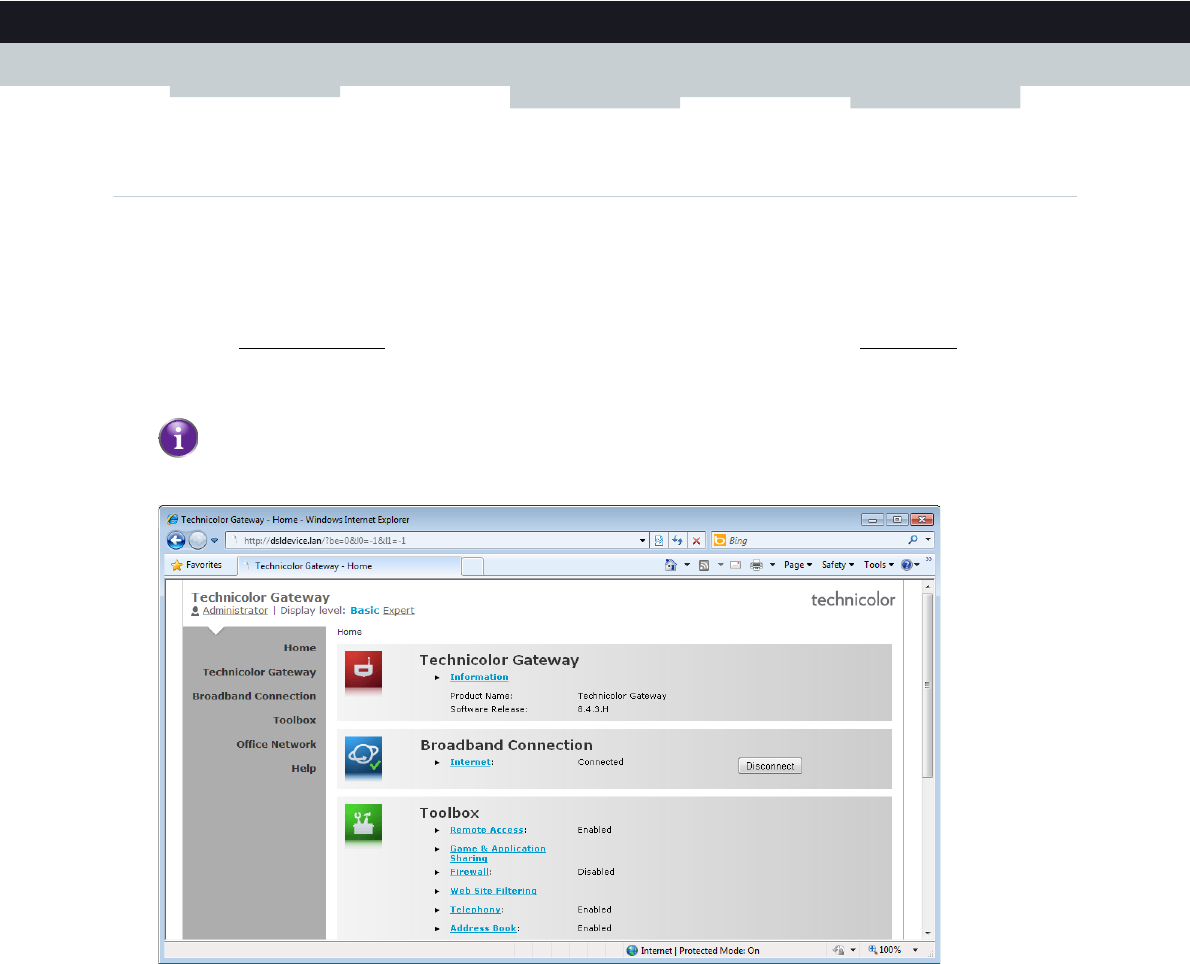This screenshot has width=1190, height=964.
Task: Open the Address Book link
Action: [483, 928]
